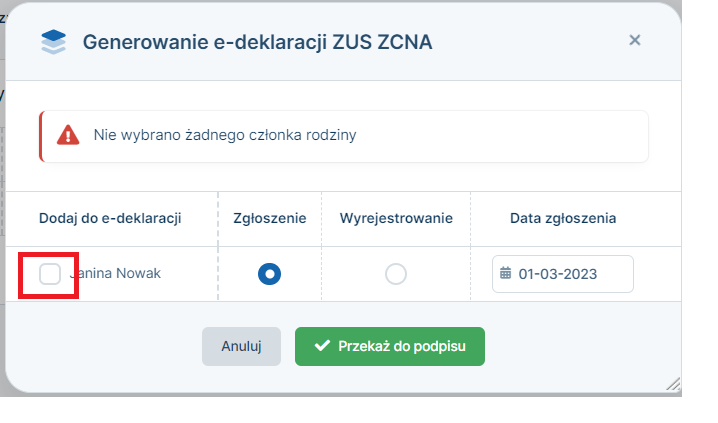This screenshot has height=423, width=718.
Task: Cancel with the Anuluj button
Action: pyautogui.click(x=241, y=346)
